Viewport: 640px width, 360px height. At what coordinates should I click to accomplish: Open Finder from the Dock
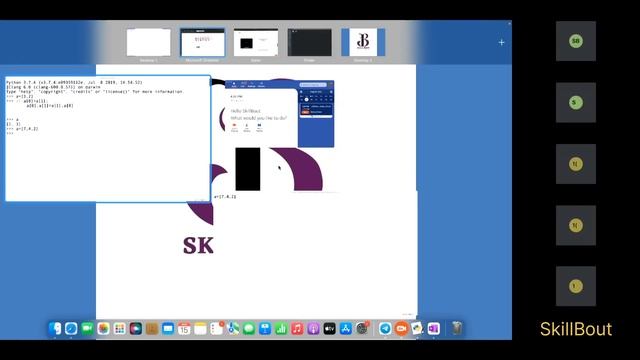(55, 328)
